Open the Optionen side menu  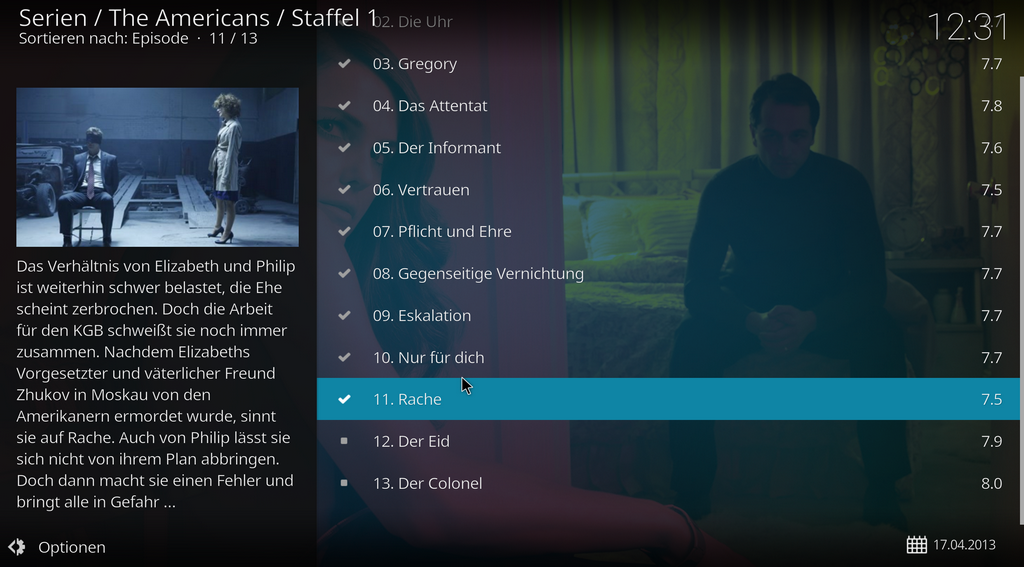57,547
